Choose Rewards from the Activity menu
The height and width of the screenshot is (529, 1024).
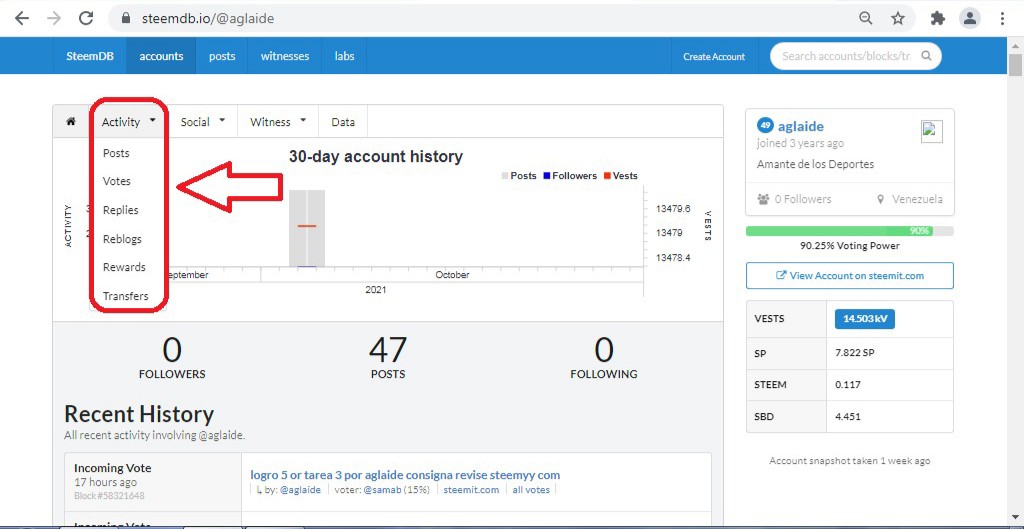click(124, 267)
